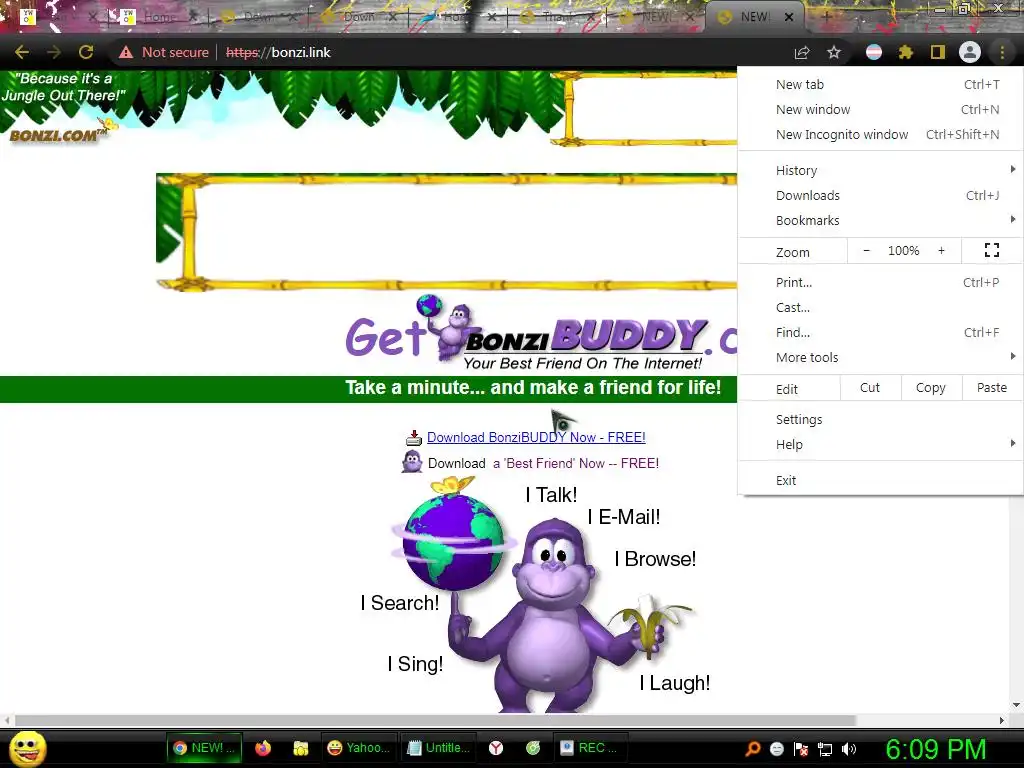This screenshot has height=768, width=1024.
Task: Click the 6:09 PM clock
Action: coord(935,749)
